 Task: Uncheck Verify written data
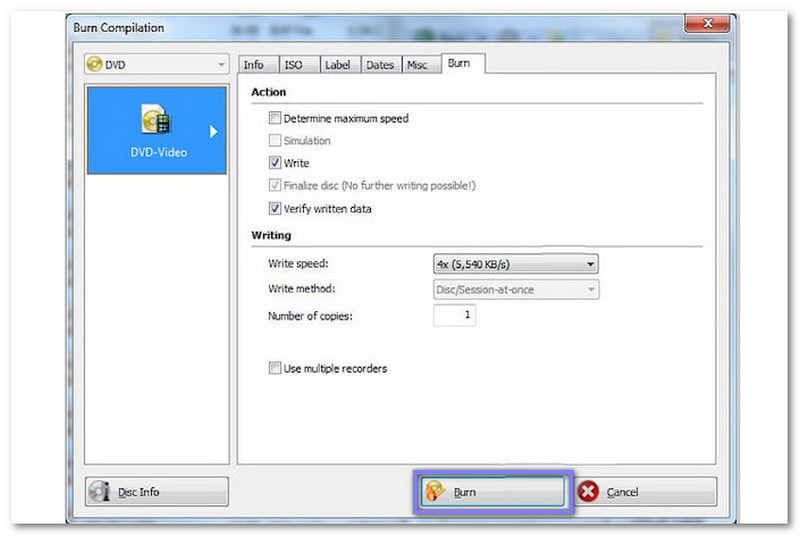pos(274,208)
